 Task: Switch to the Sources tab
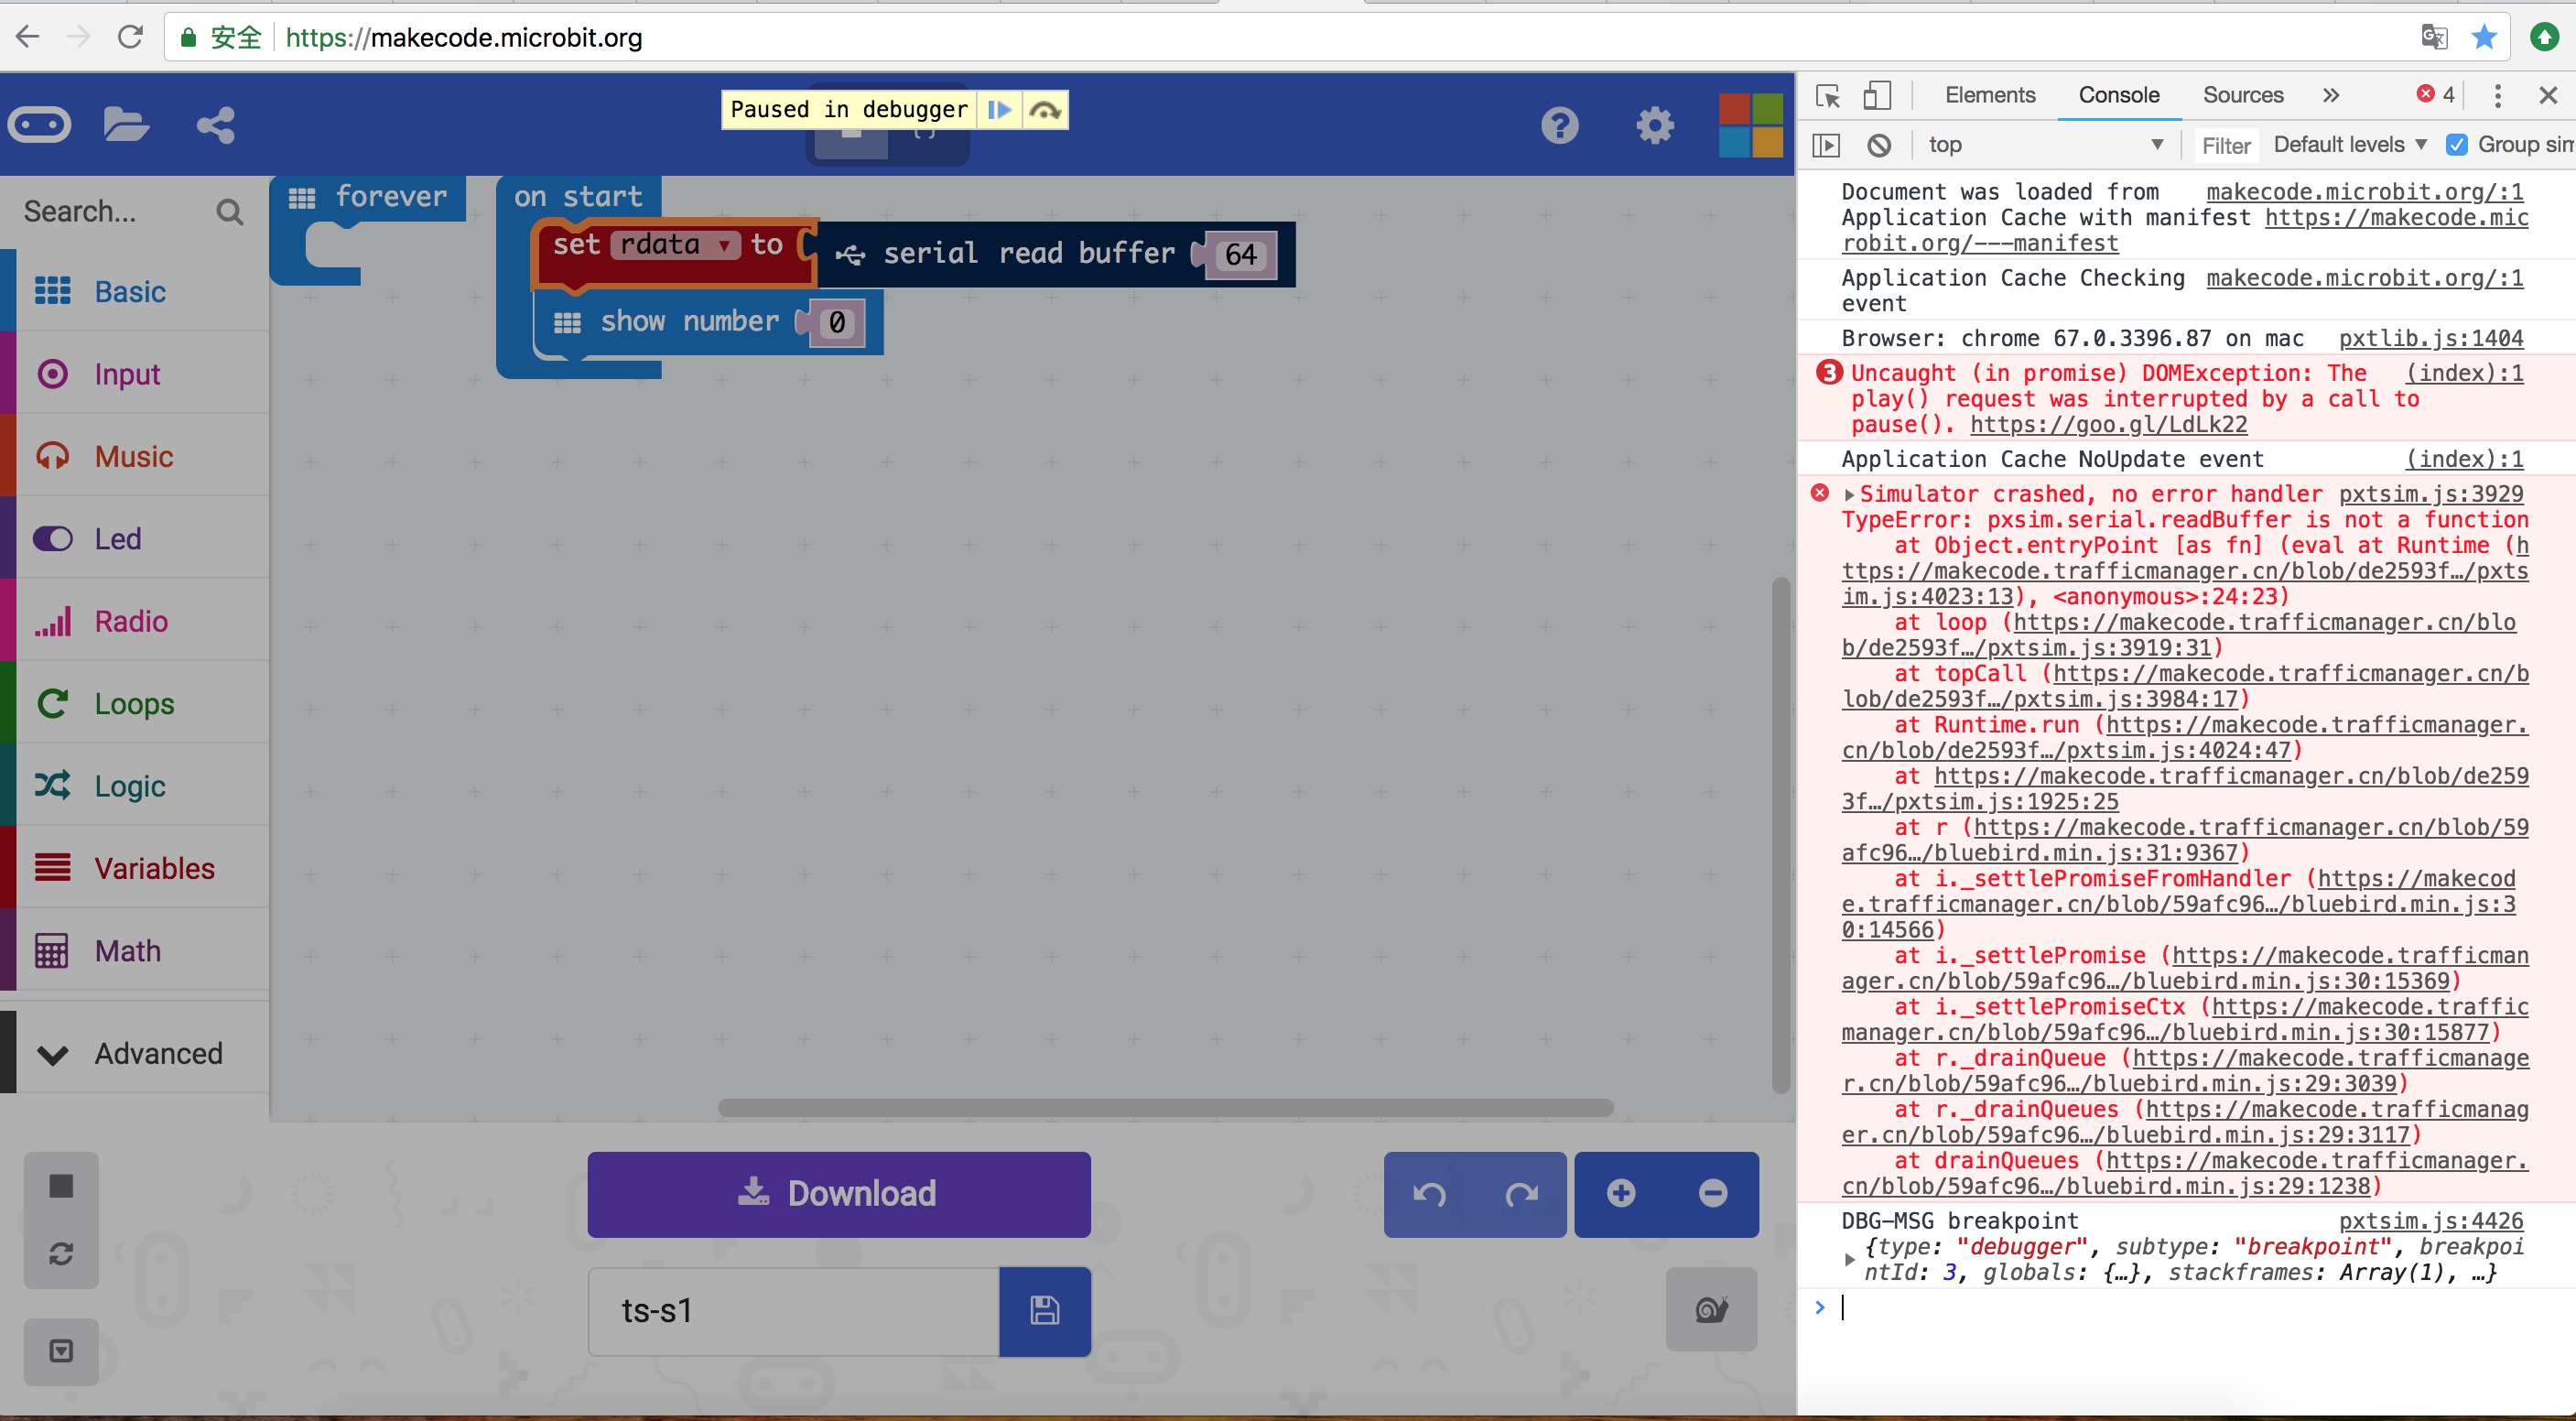tap(2242, 95)
